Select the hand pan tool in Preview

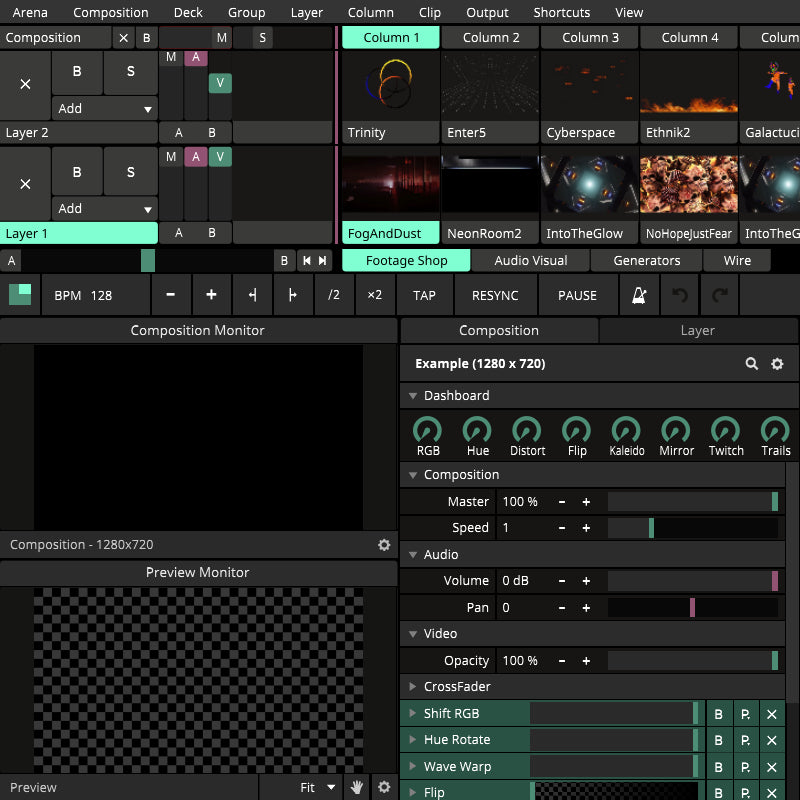click(x=357, y=787)
